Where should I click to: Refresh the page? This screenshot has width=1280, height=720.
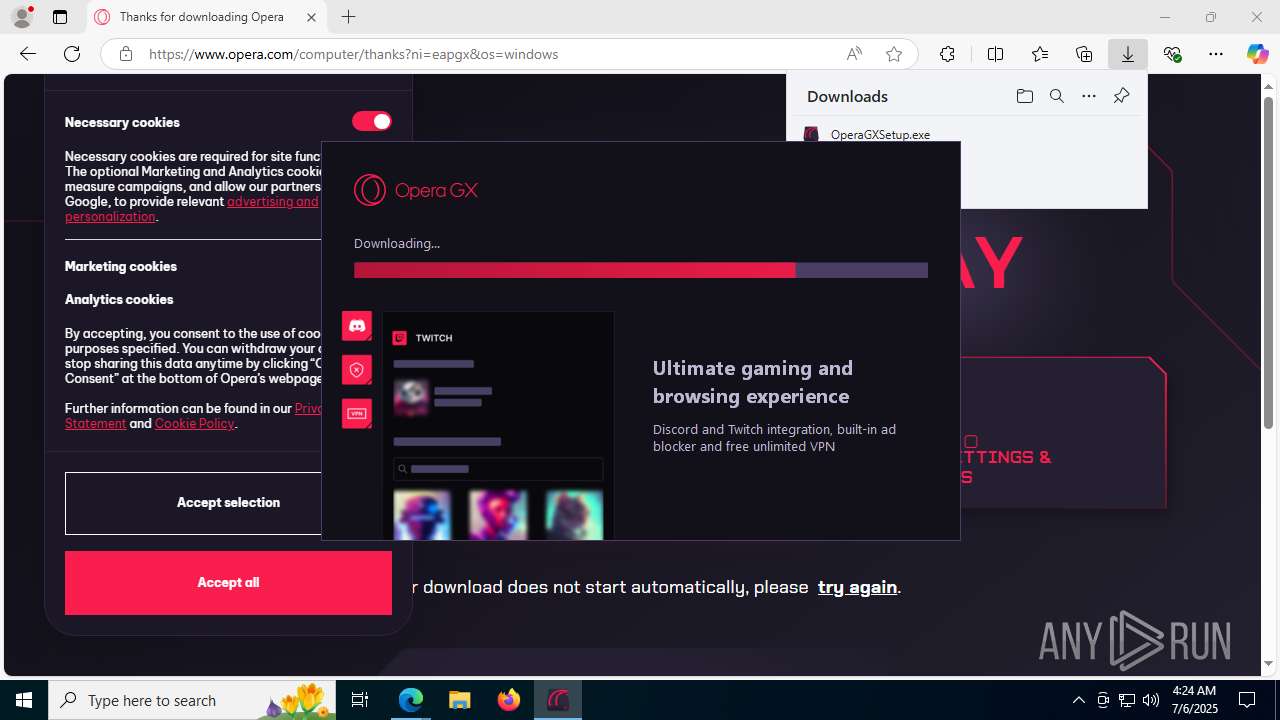click(72, 54)
